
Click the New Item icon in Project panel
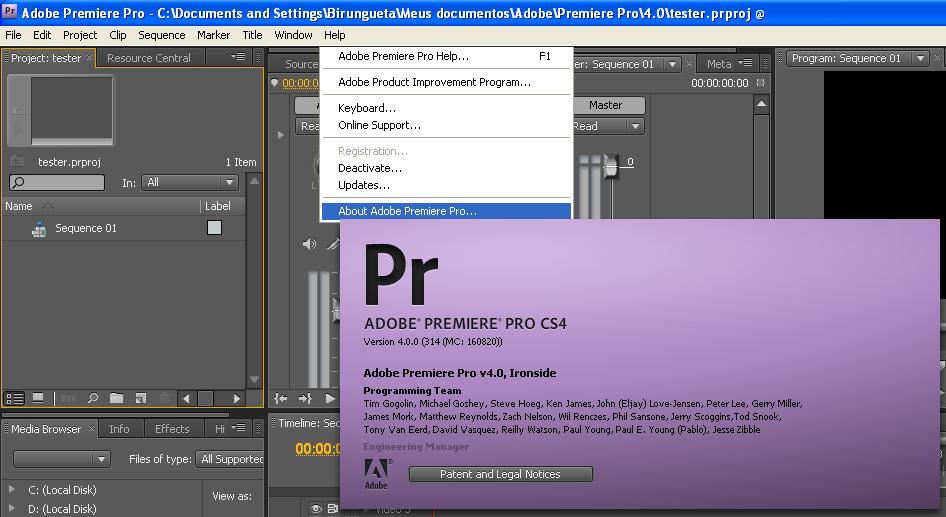tap(141, 398)
